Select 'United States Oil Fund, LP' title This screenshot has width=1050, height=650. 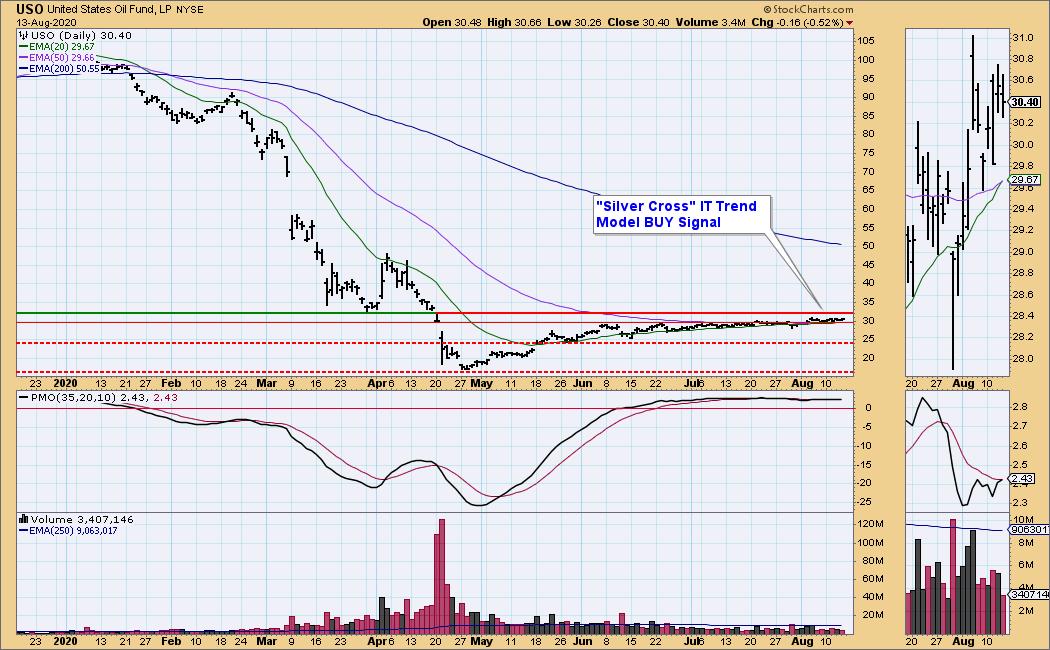pyautogui.click(x=110, y=10)
